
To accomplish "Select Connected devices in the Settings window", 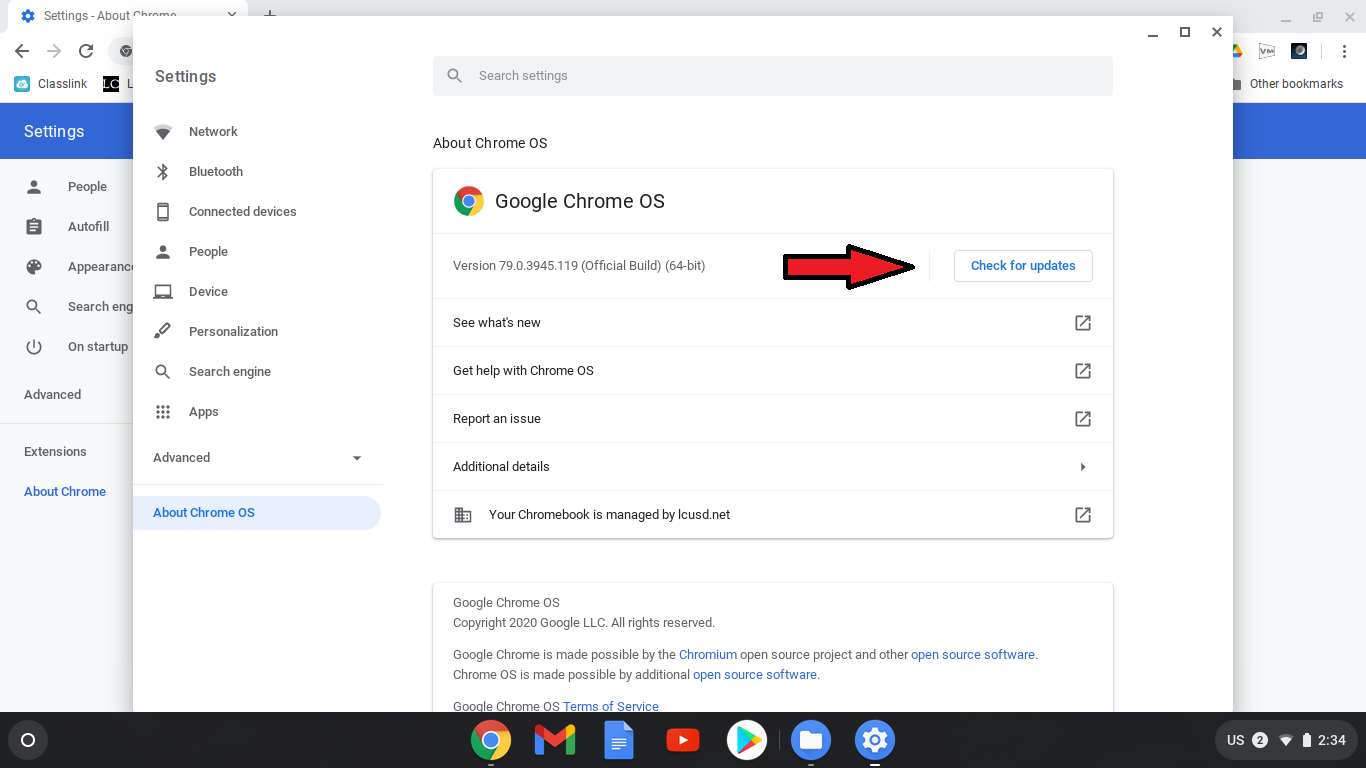I will click(242, 212).
